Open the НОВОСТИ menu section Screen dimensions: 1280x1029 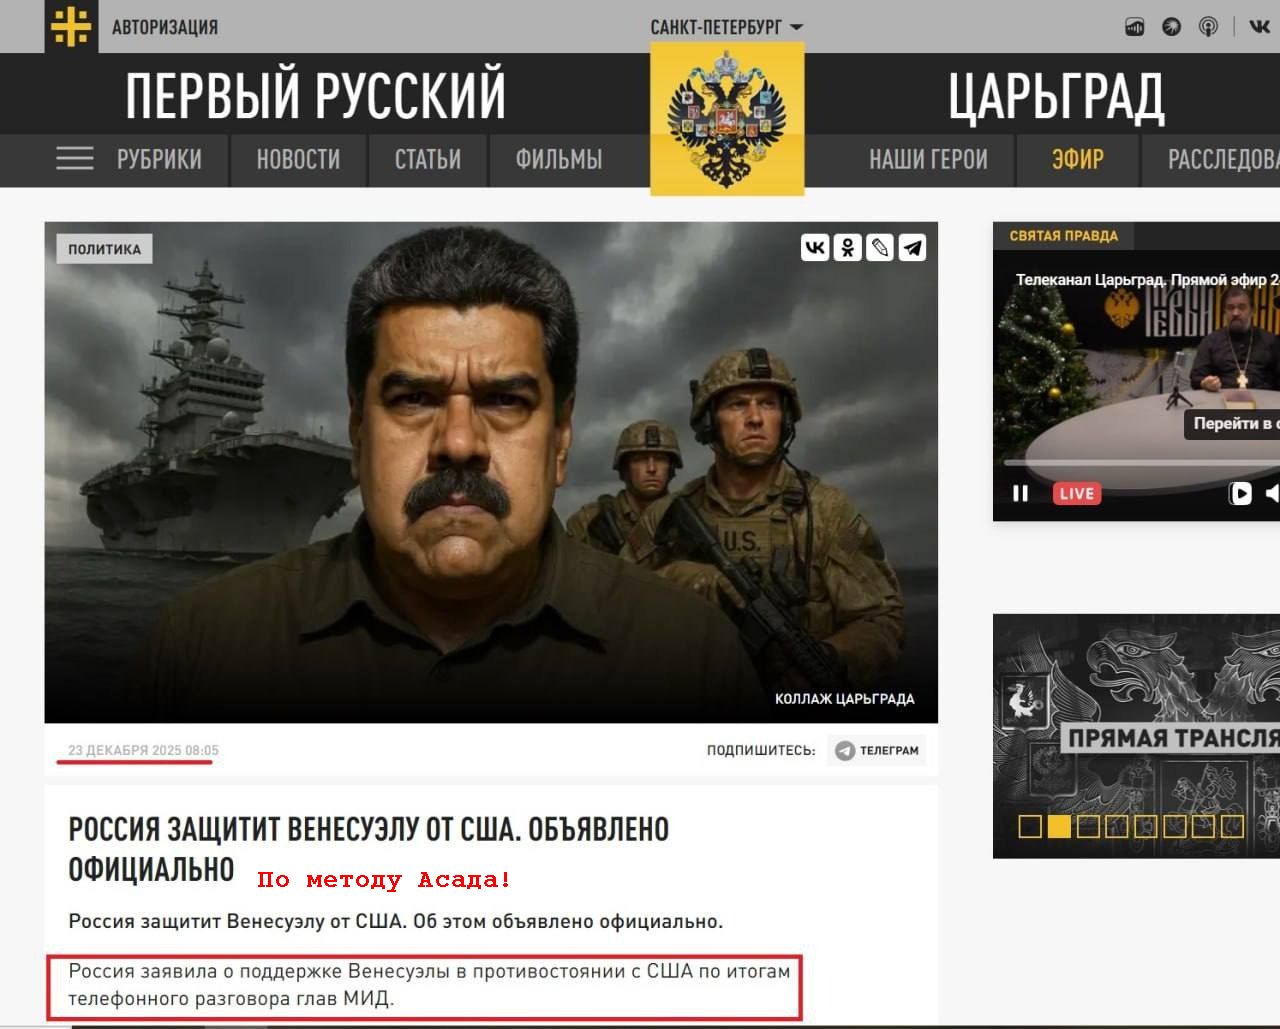pos(299,158)
